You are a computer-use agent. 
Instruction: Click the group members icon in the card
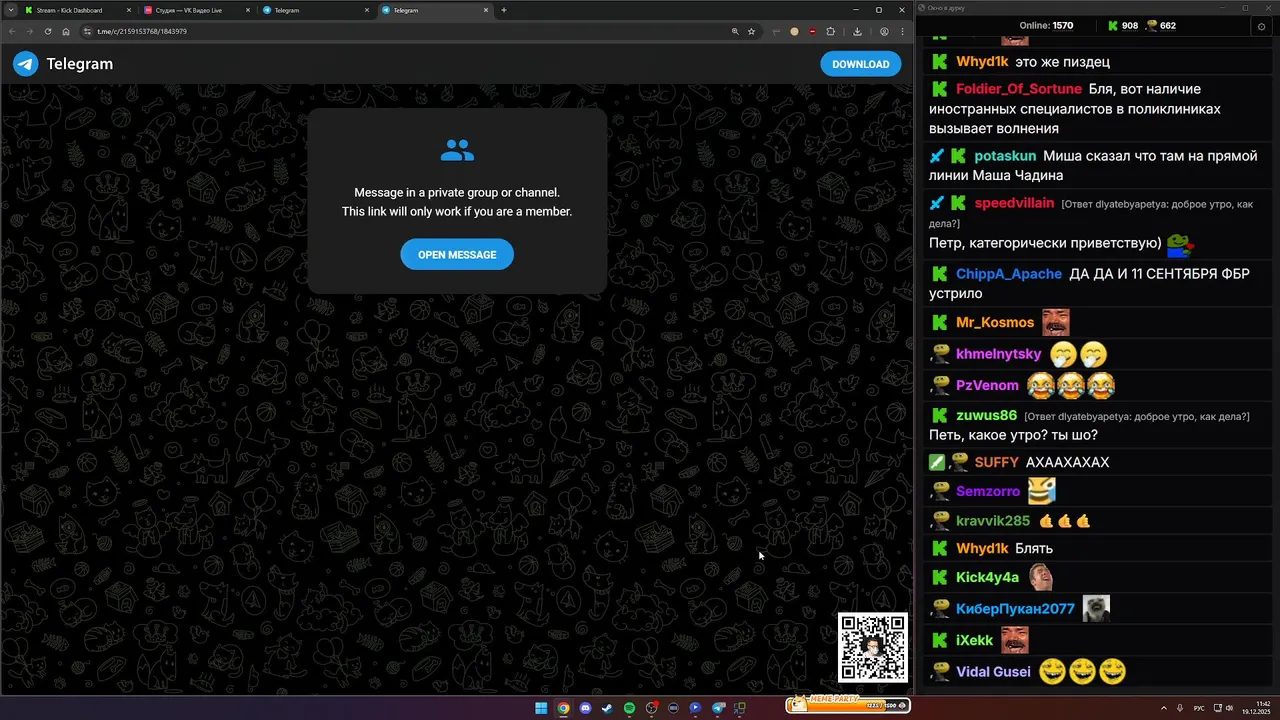(457, 151)
